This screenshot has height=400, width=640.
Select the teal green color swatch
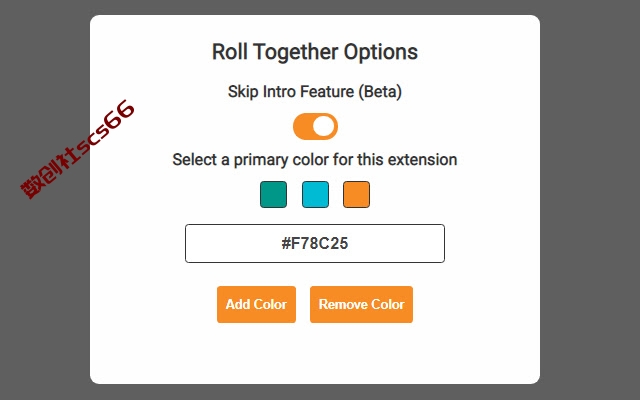click(x=273, y=195)
